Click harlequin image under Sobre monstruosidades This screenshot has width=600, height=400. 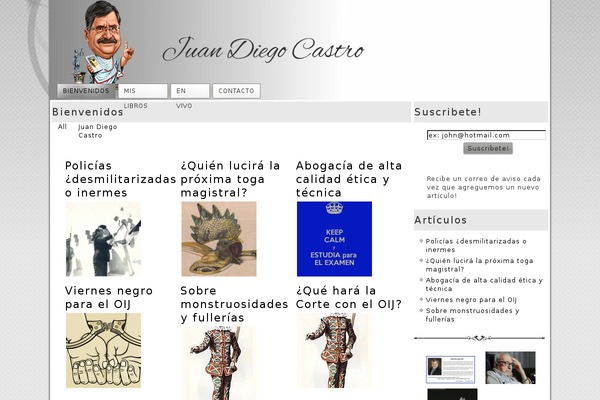pyautogui.click(x=219, y=363)
